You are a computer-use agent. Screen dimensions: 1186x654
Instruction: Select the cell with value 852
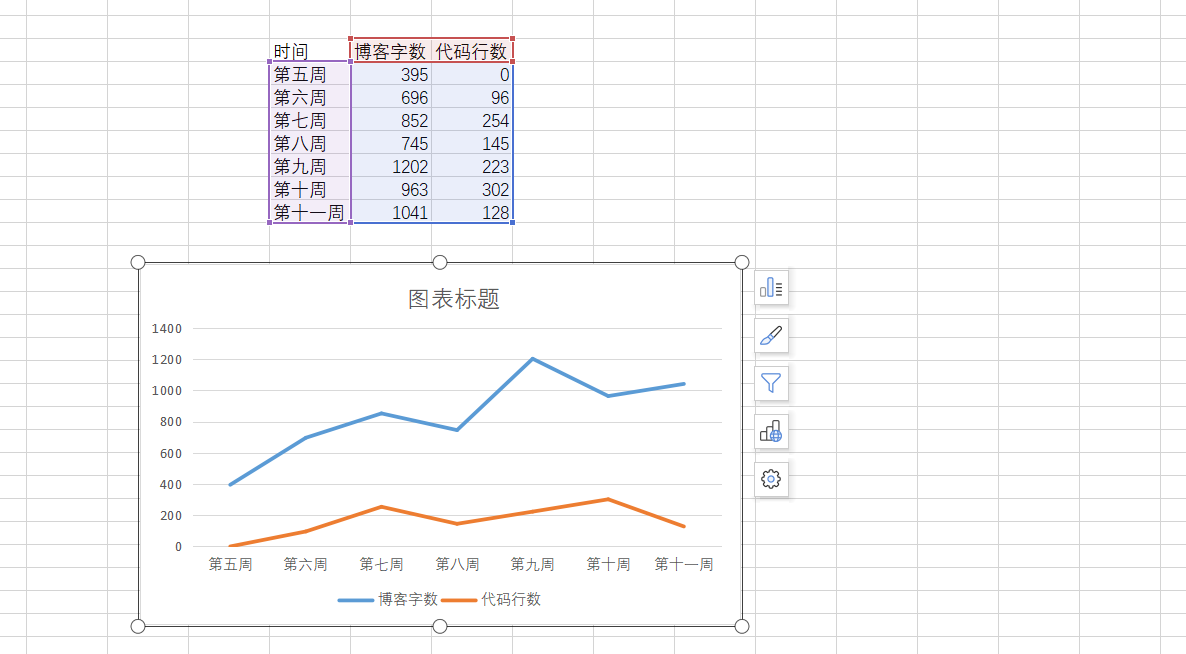click(390, 120)
